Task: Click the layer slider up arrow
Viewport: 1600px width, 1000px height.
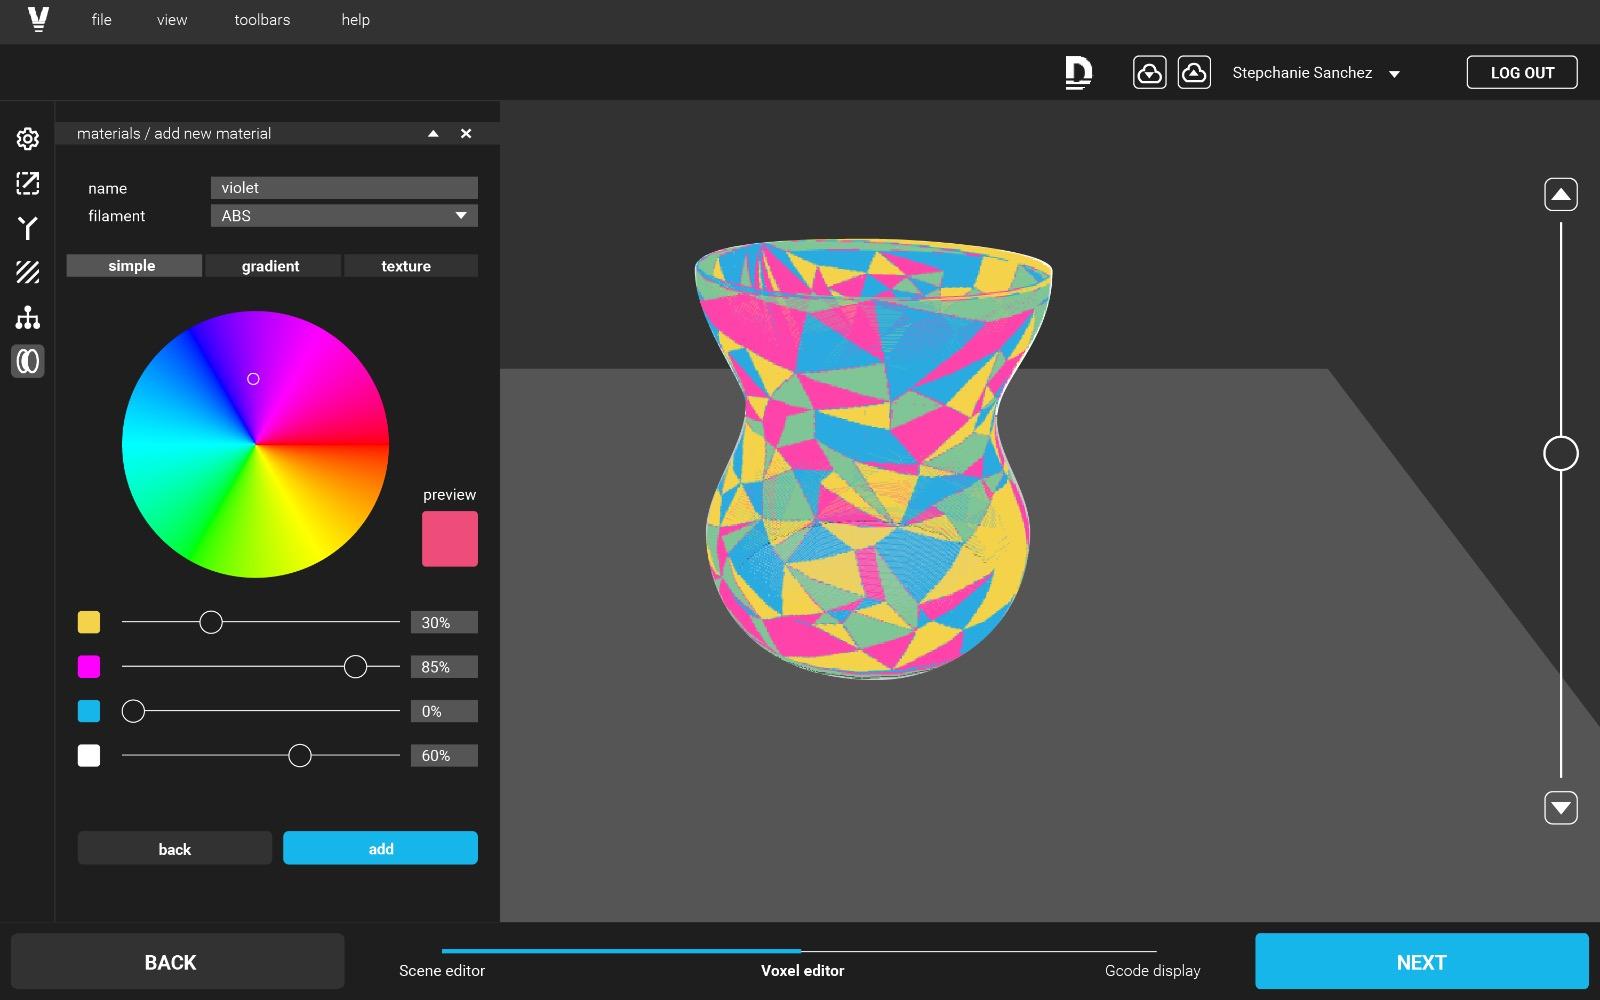Action: pos(1560,194)
